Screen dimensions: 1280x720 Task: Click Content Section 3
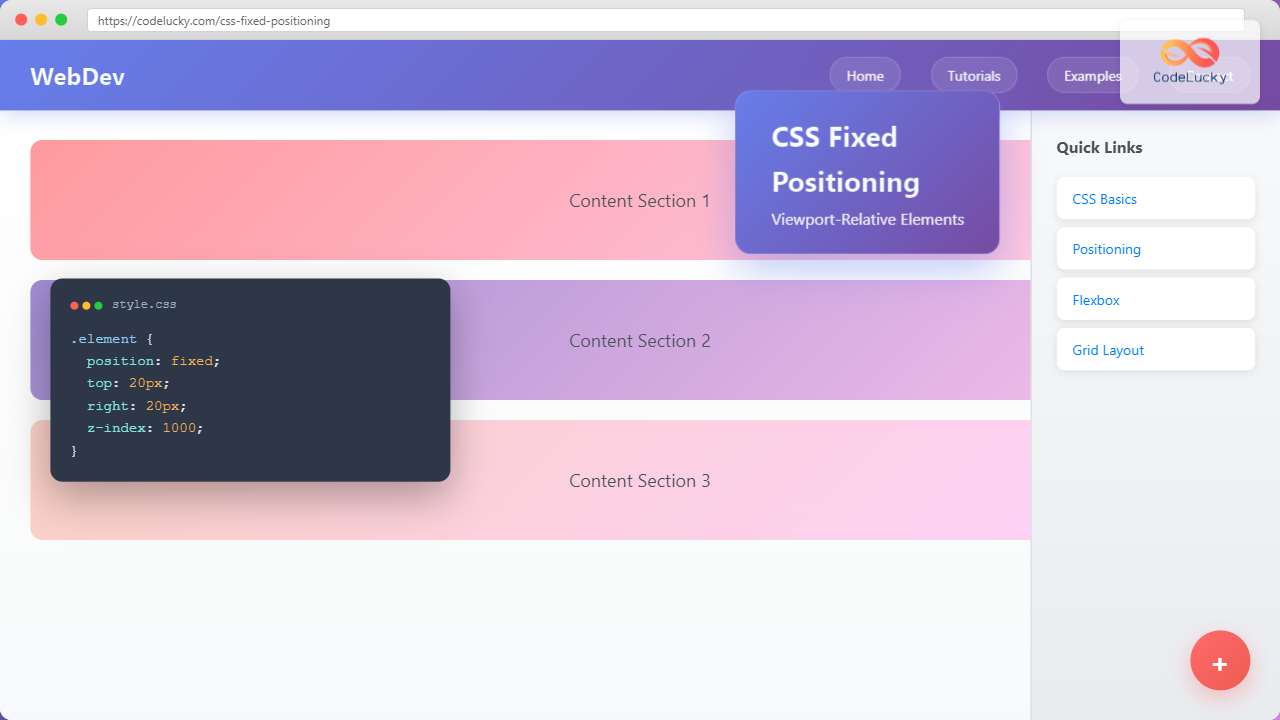tap(639, 480)
